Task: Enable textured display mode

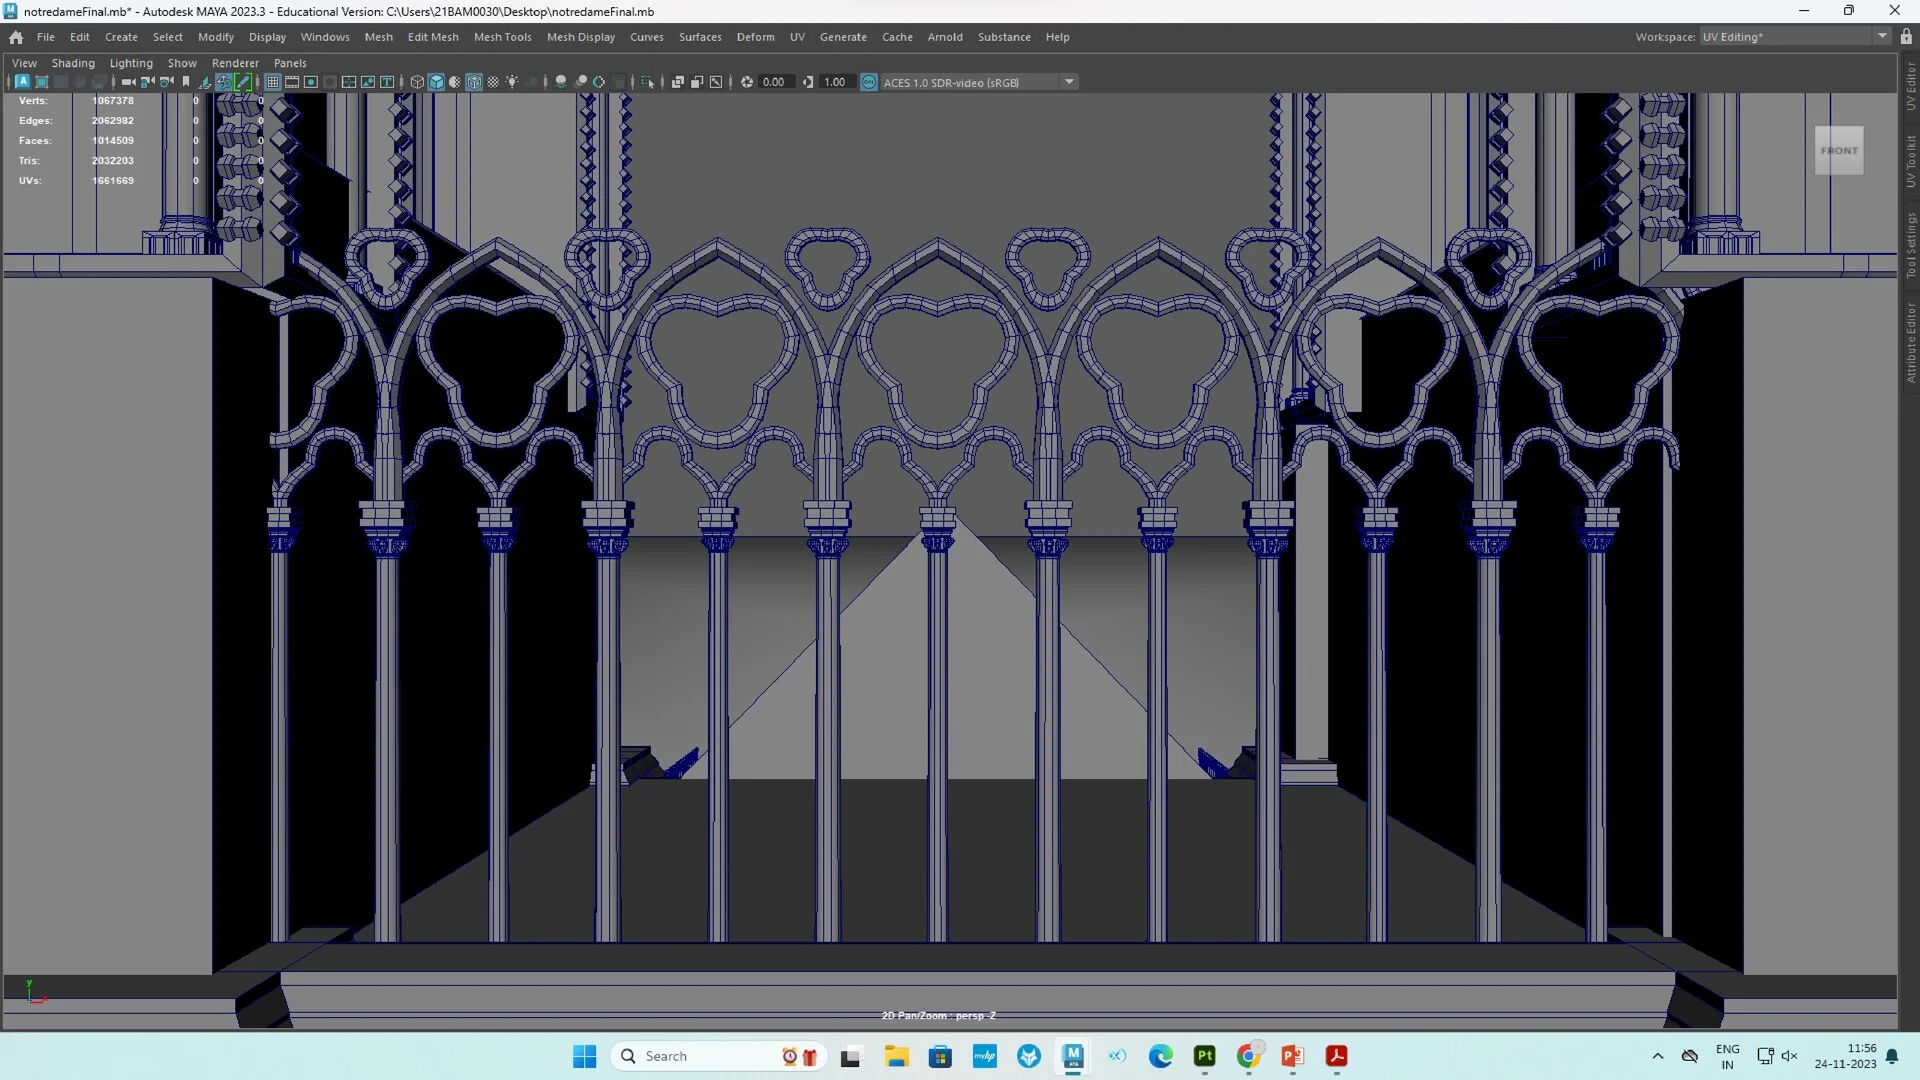Action: coord(474,82)
